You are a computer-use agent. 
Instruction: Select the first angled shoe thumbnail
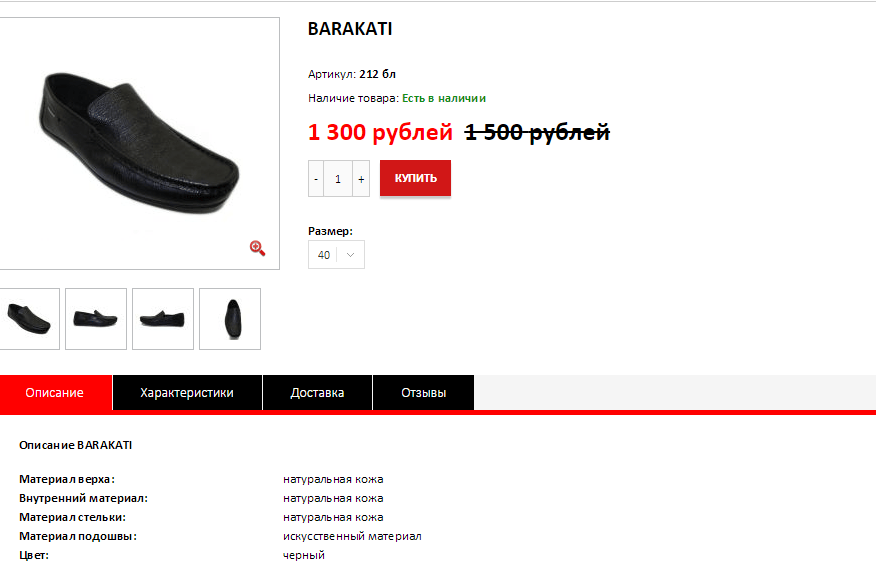tap(29, 319)
